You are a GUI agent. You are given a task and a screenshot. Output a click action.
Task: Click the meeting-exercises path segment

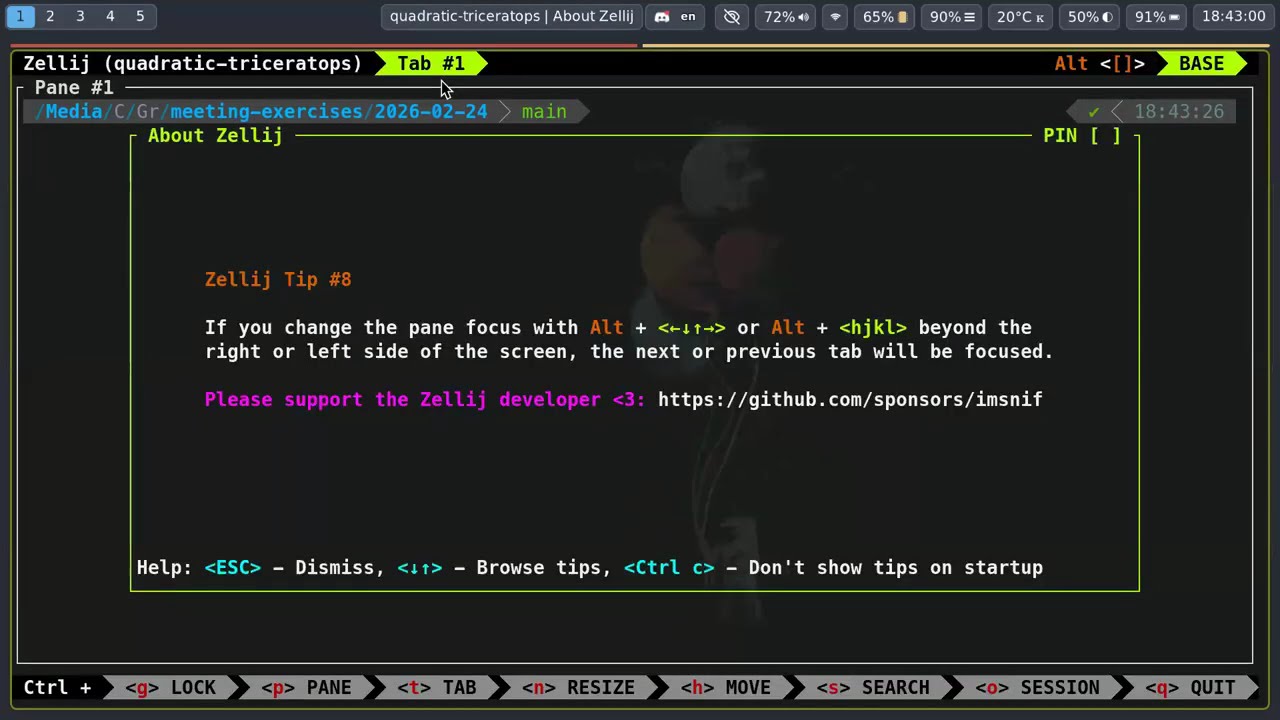pos(266,111)
